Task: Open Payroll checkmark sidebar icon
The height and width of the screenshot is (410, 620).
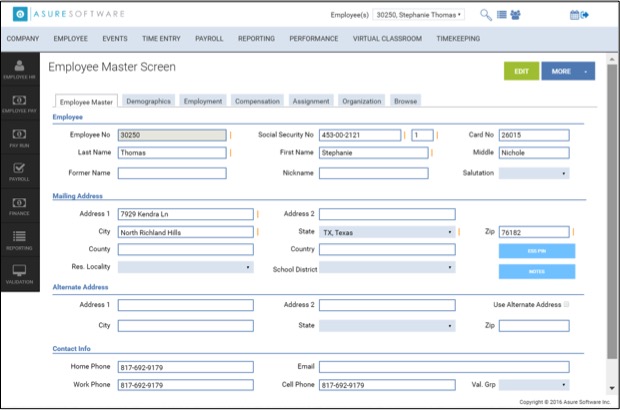Action: click(19, 172)
